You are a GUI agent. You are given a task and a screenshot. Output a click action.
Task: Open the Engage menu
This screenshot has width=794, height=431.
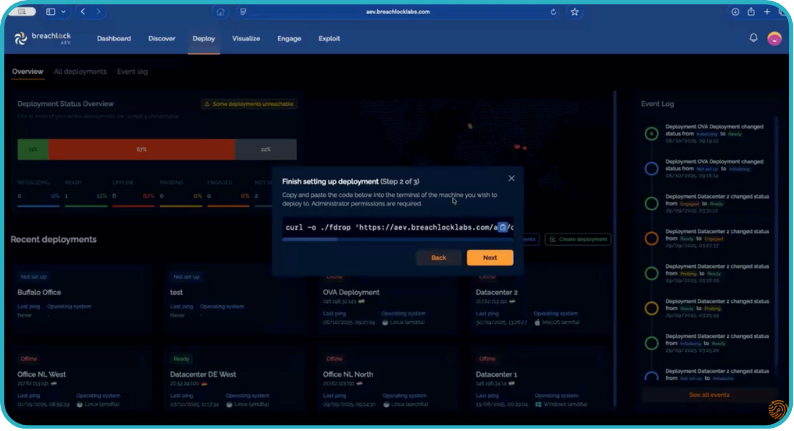pyautogui.click(x=289, y=38)
